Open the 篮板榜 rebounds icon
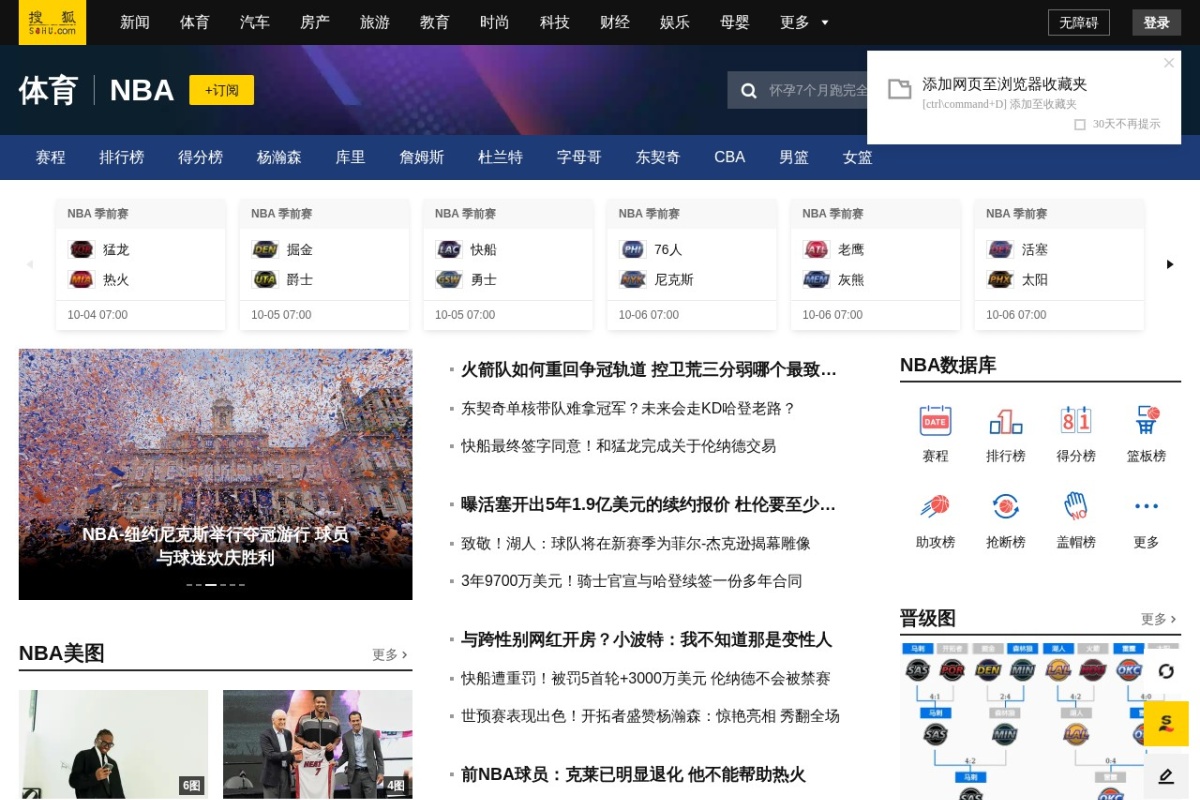This screenshot has height=800, width=1200. click(x=1146, y=421)
